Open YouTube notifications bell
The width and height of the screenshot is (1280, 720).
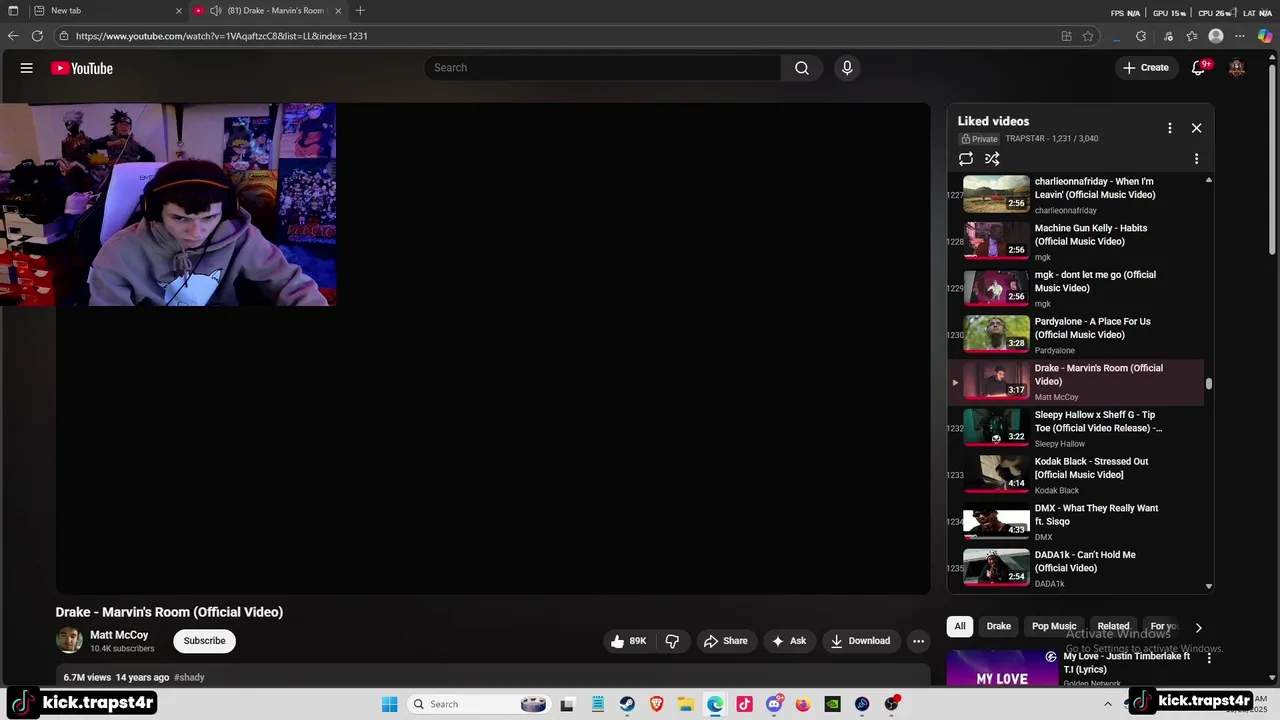[x=1198, y=68]
